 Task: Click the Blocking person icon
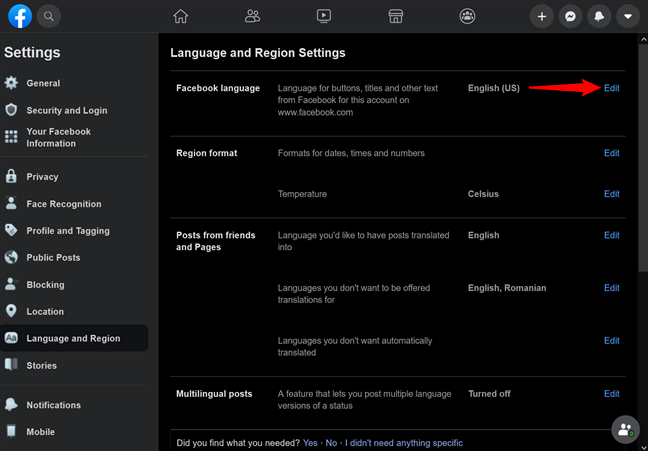(11, 284)
